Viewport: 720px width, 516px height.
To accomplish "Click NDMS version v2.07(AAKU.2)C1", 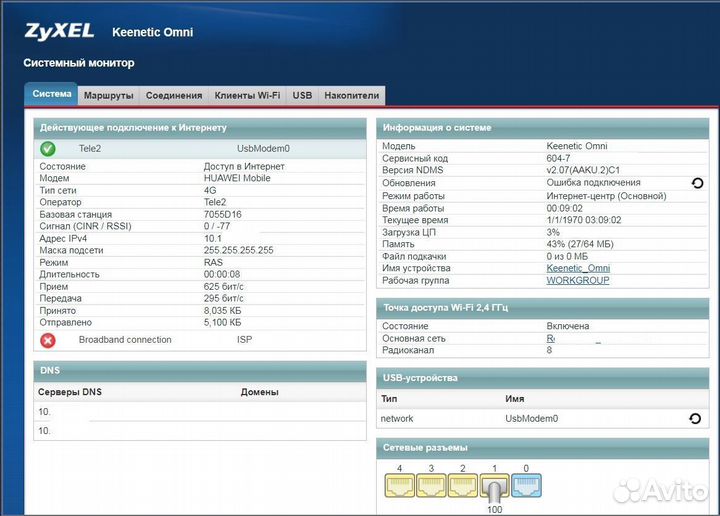I will tap(583, 170).
